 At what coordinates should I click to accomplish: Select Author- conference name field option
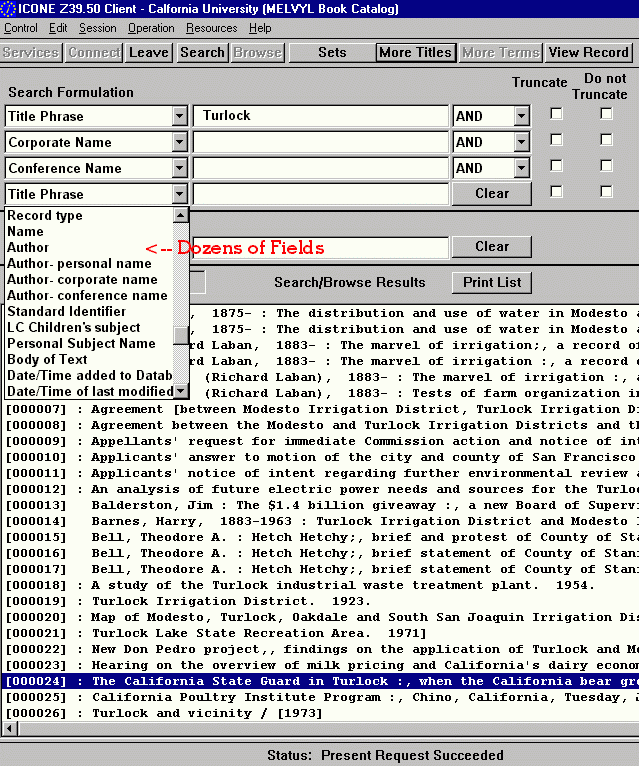87,296
